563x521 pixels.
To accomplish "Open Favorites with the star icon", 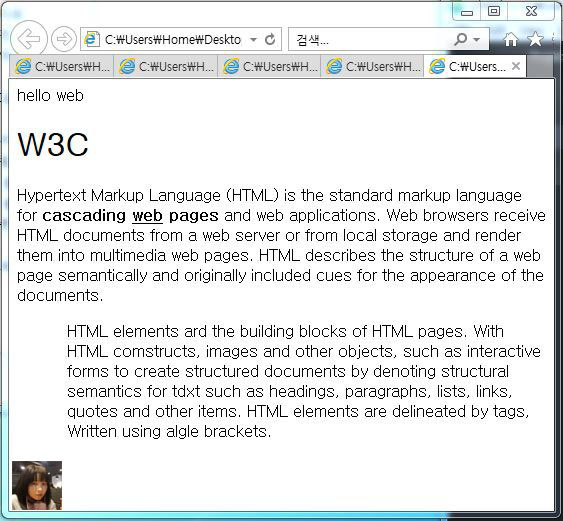I will tap(535, 39).
